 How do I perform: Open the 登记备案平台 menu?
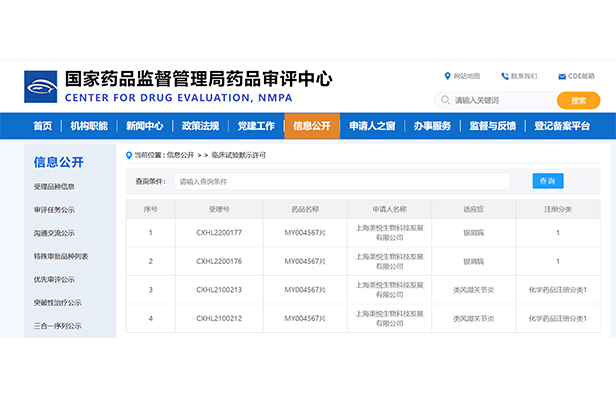click(562, 126)
